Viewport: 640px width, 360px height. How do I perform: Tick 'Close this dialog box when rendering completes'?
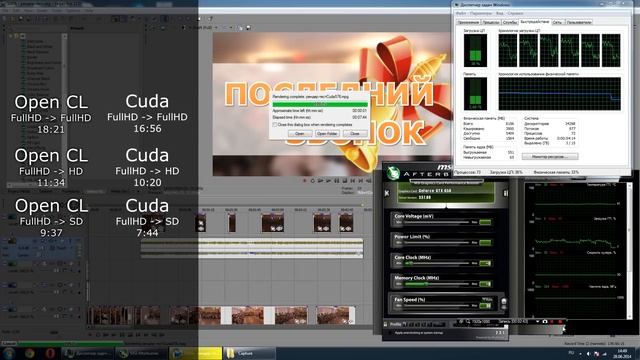tap(275, 124)
